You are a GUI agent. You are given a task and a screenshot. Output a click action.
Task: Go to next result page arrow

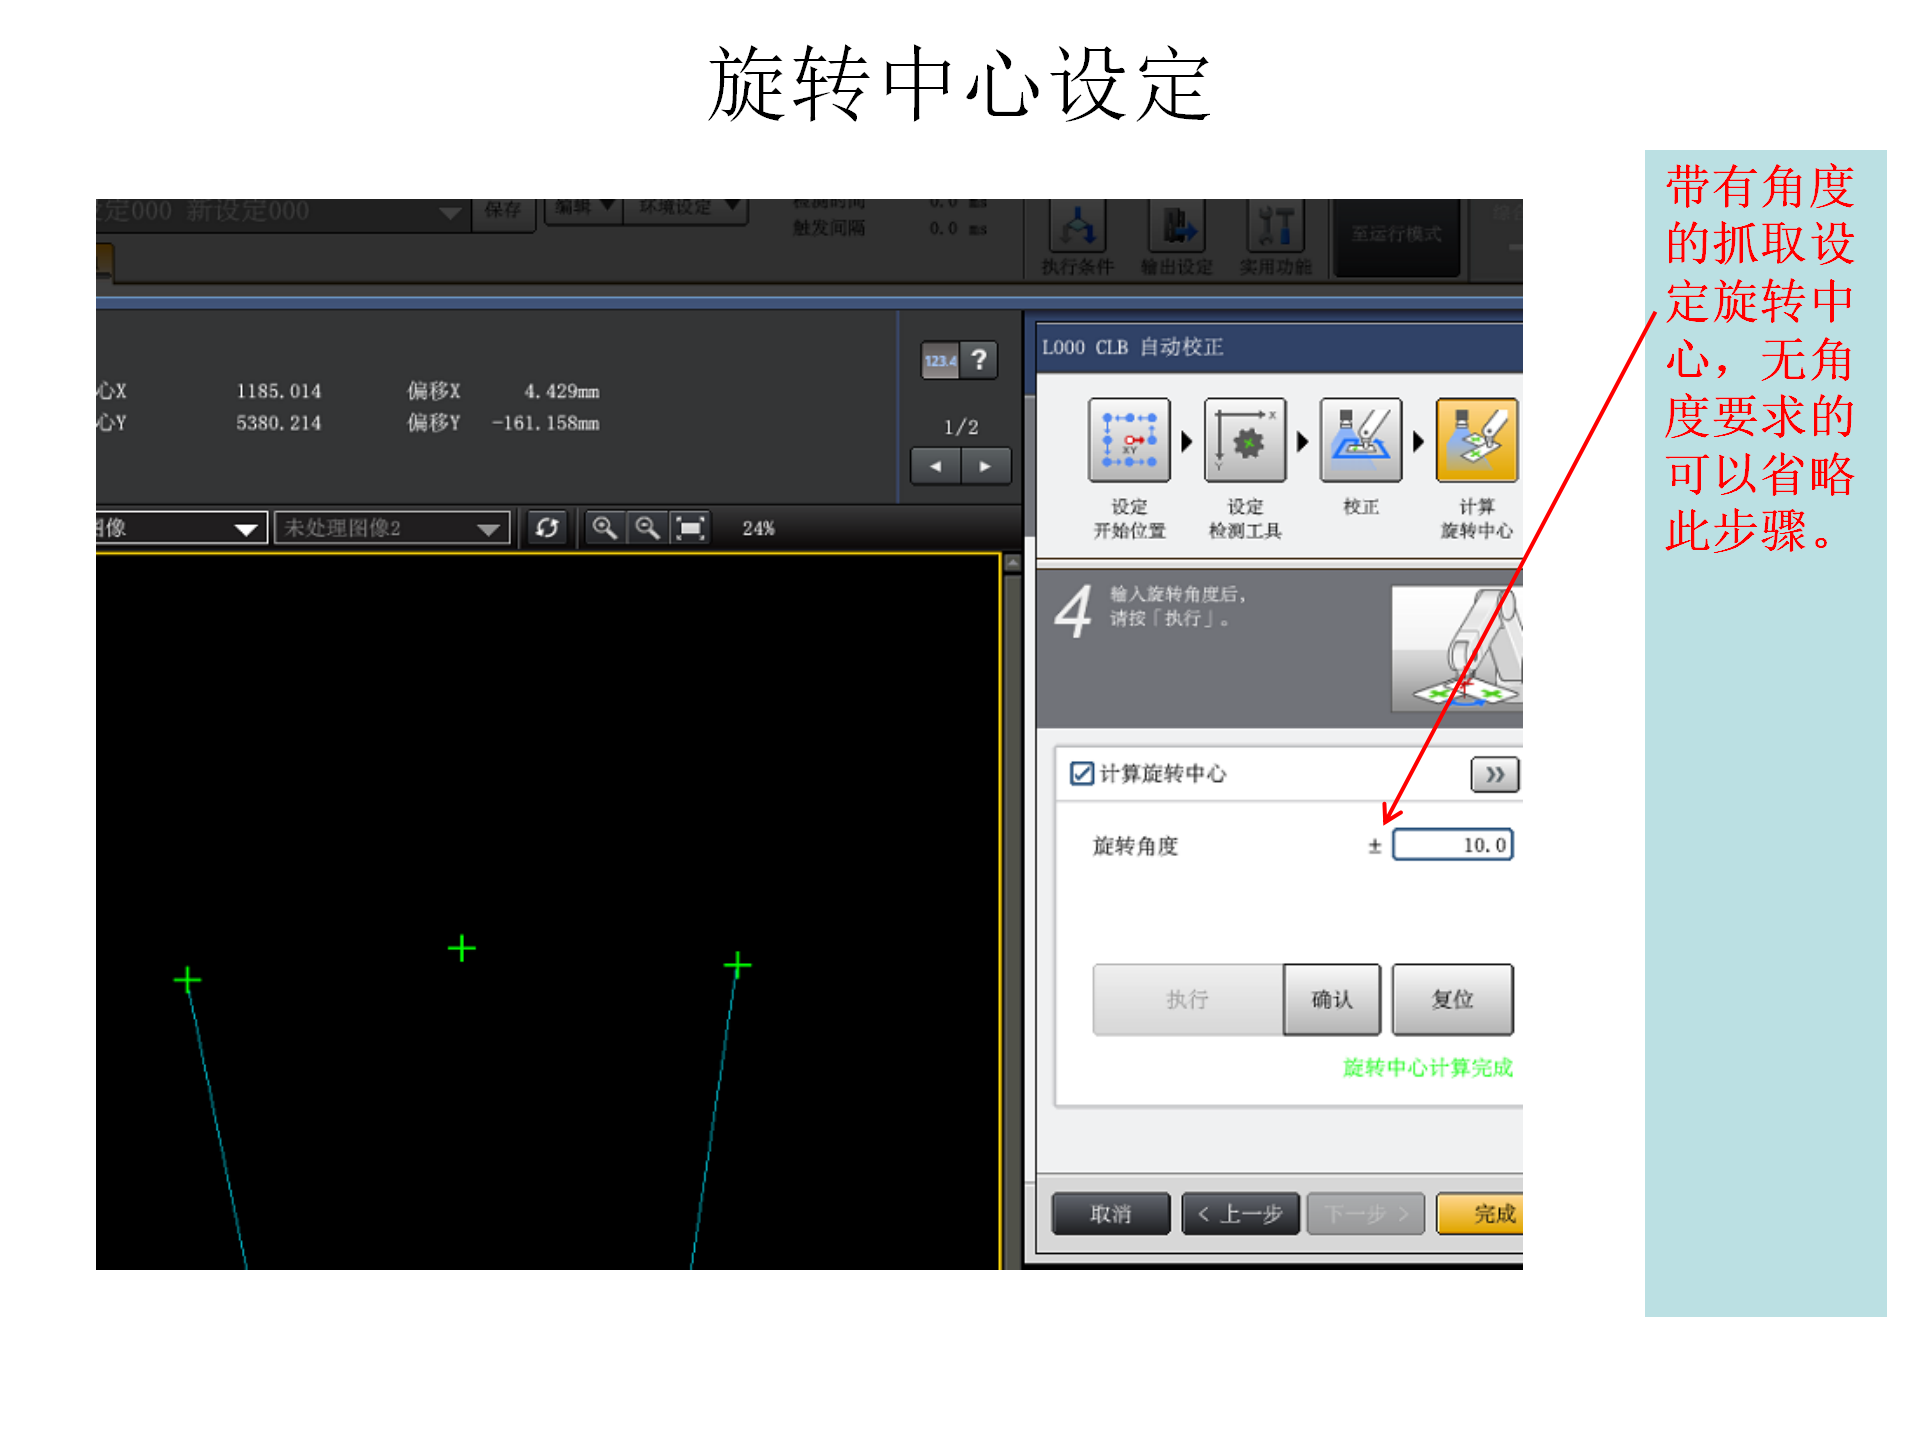point(986,466)
